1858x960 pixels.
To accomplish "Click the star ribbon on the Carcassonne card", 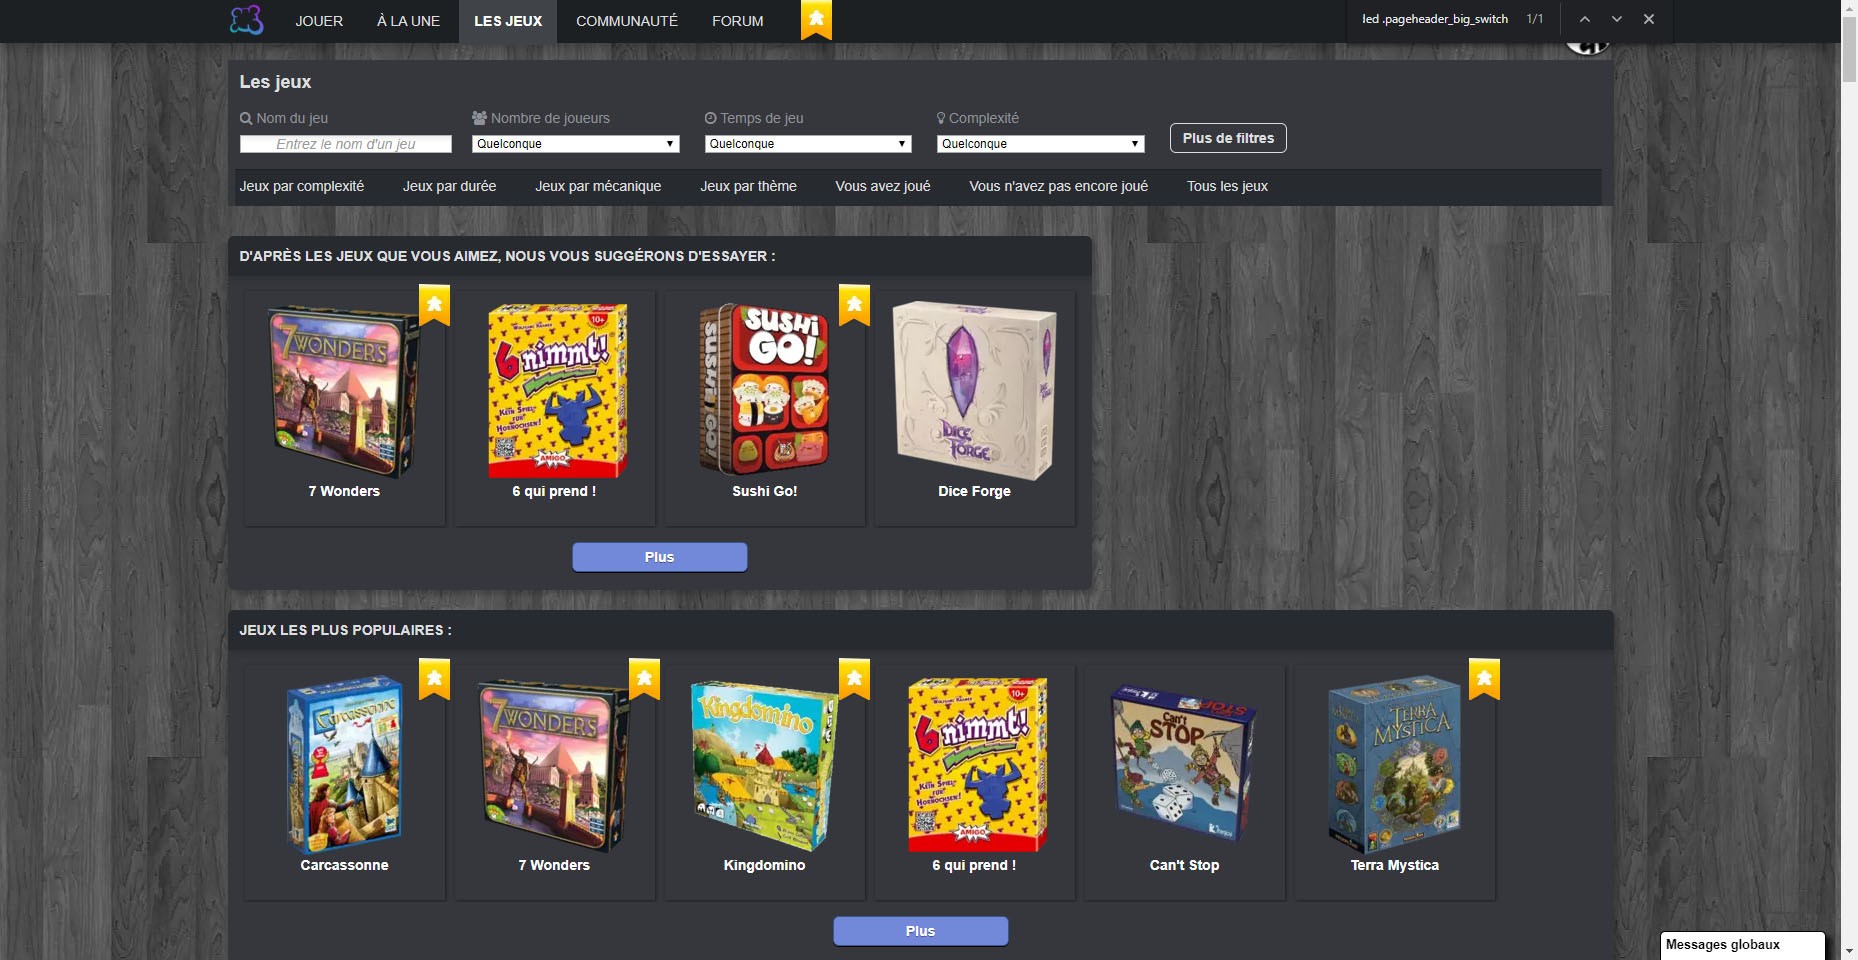I will click(x=434, y=679).
